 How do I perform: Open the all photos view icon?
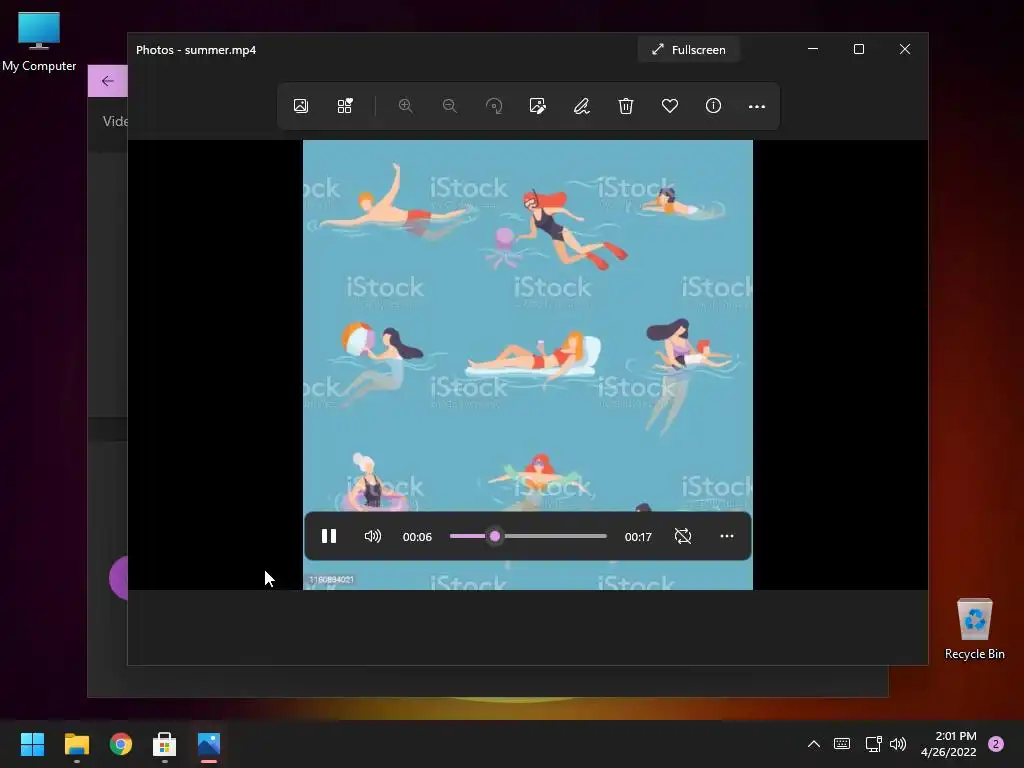pyautogui.click(x=300, y=106)
